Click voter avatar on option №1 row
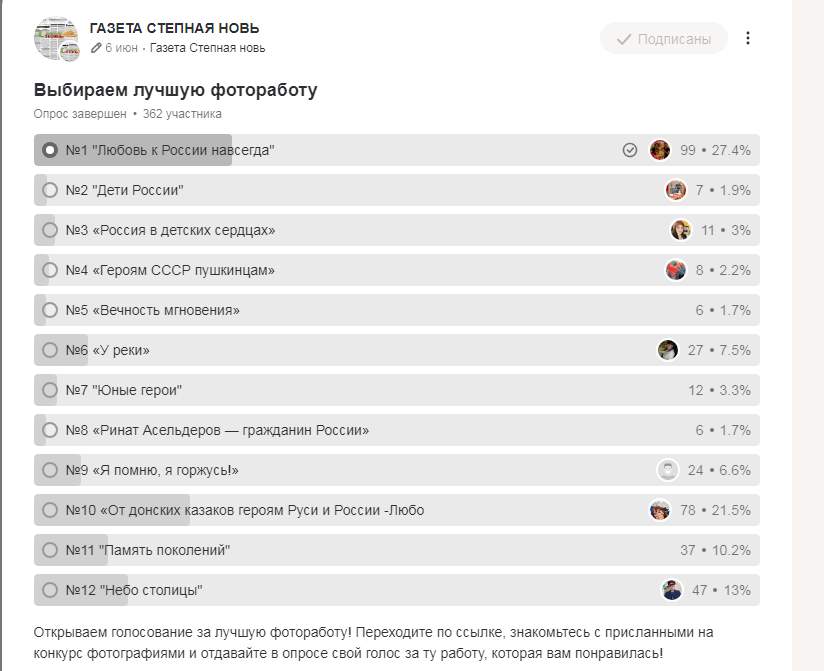The height and width of the screenshot is (671, 824). click(660, 150)
